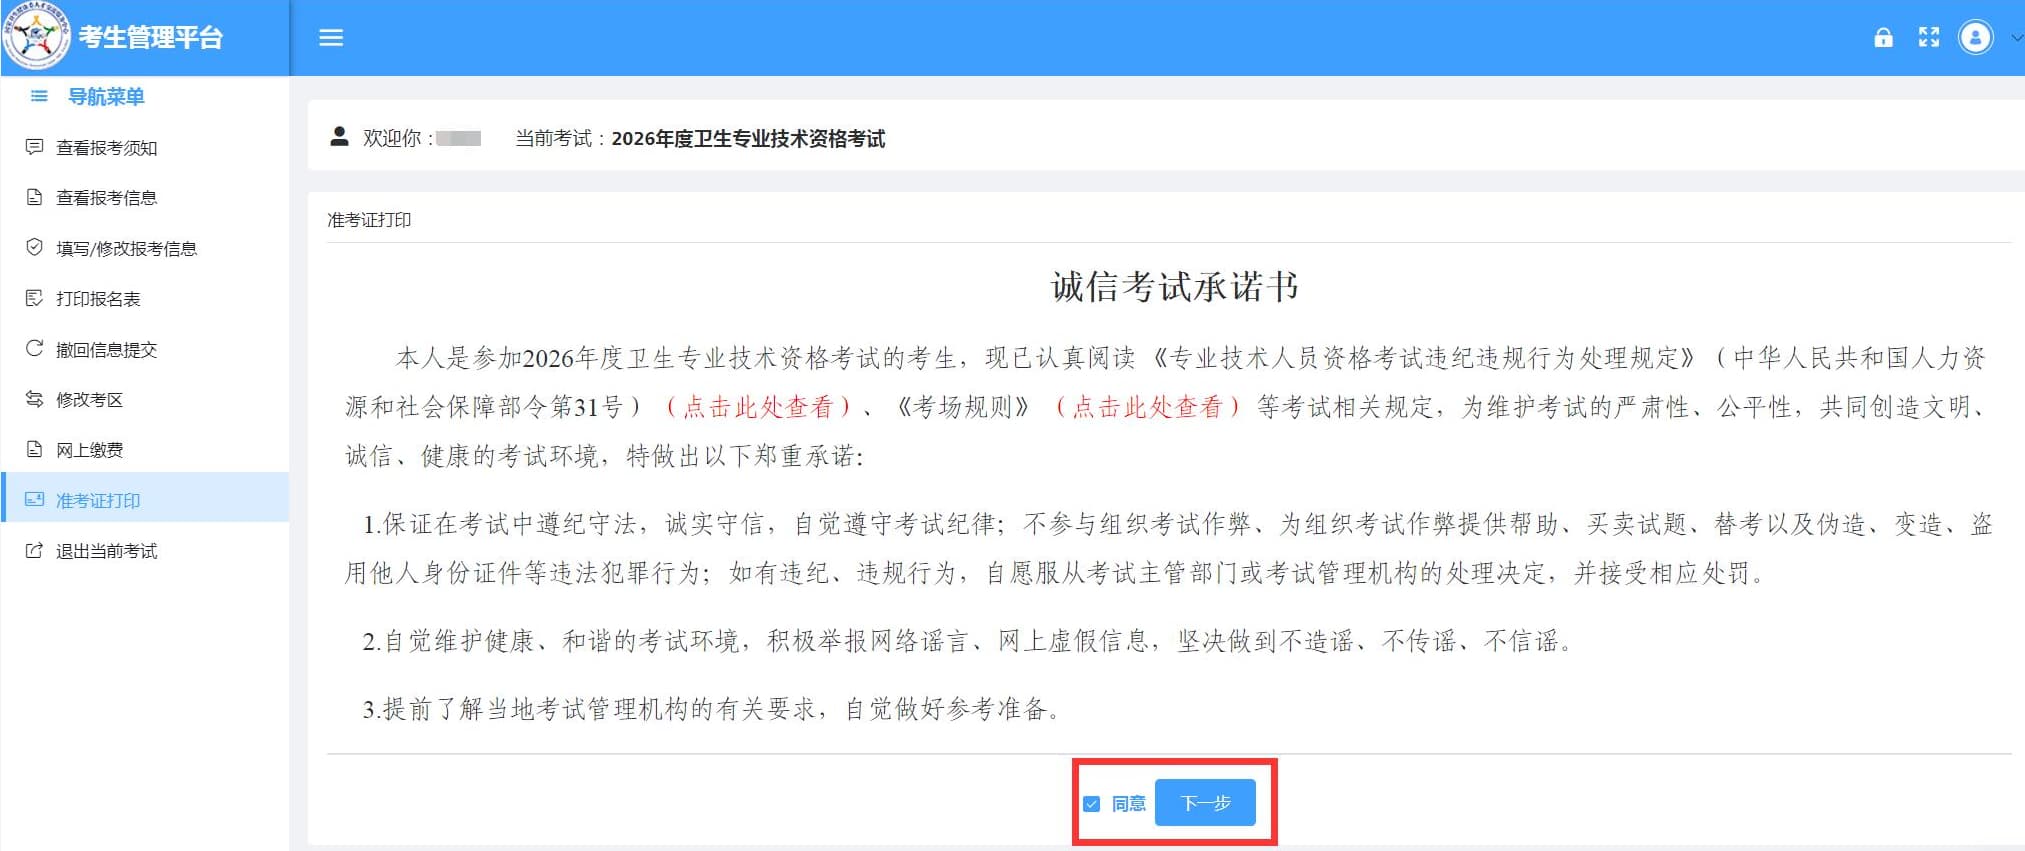
Task: Select 网上缴费 menu entry
Action: pyautogui.click(x=90, y=450)
